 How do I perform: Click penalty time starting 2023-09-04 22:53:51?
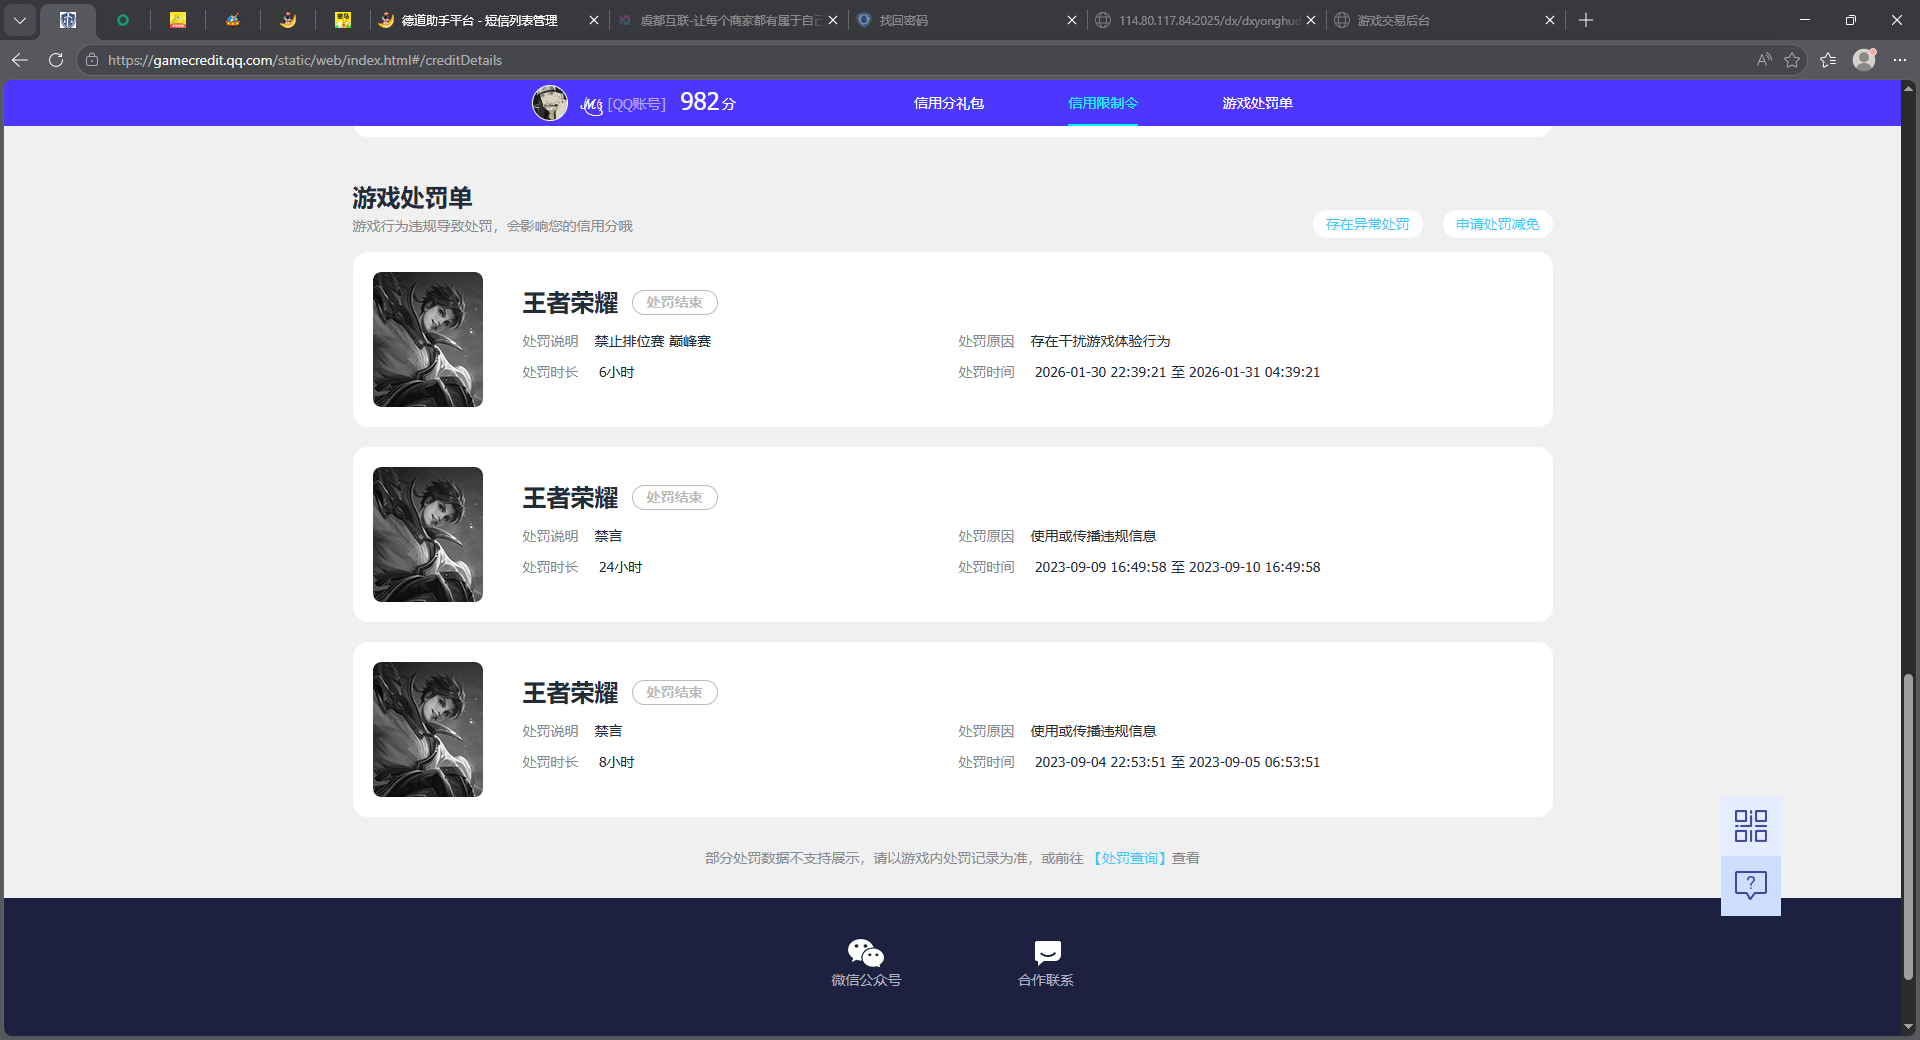coord(1177,762)
